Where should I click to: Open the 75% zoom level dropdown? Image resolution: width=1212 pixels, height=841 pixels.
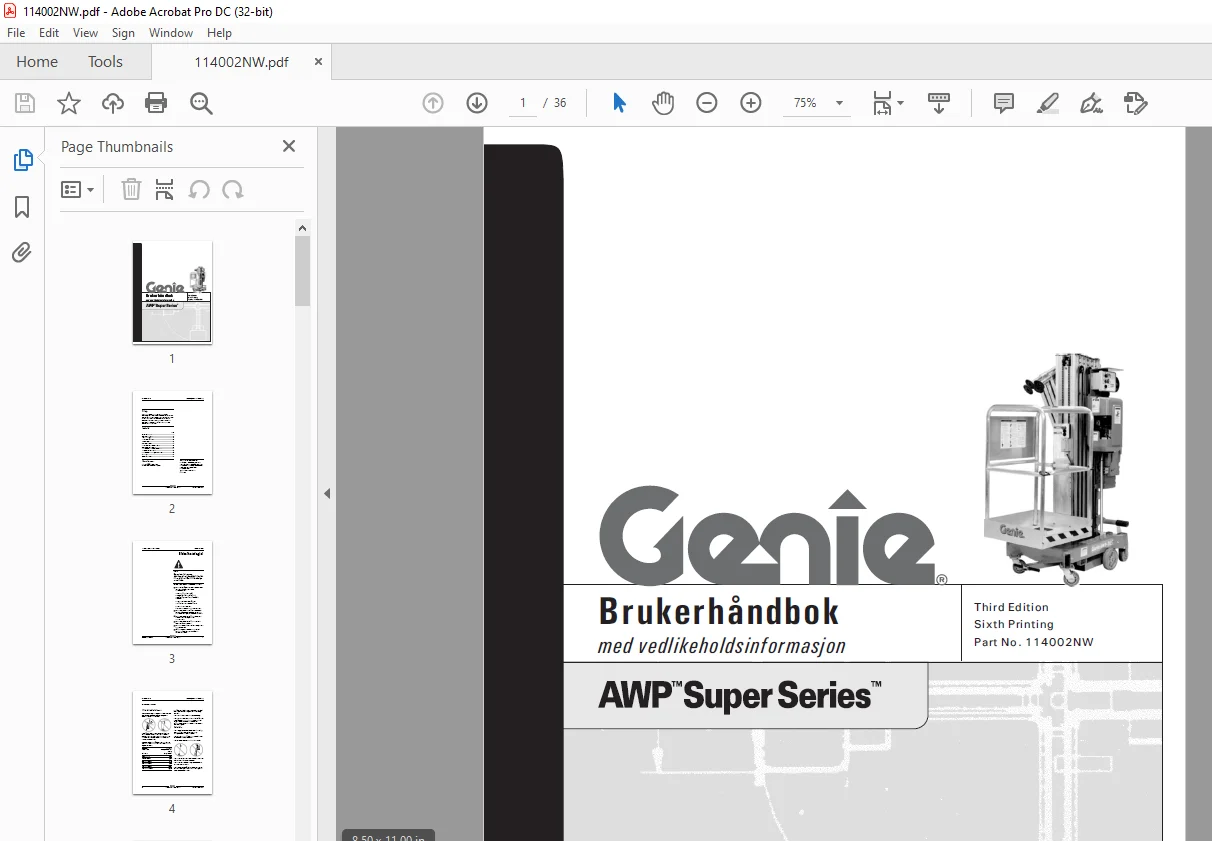coord(816,103)
